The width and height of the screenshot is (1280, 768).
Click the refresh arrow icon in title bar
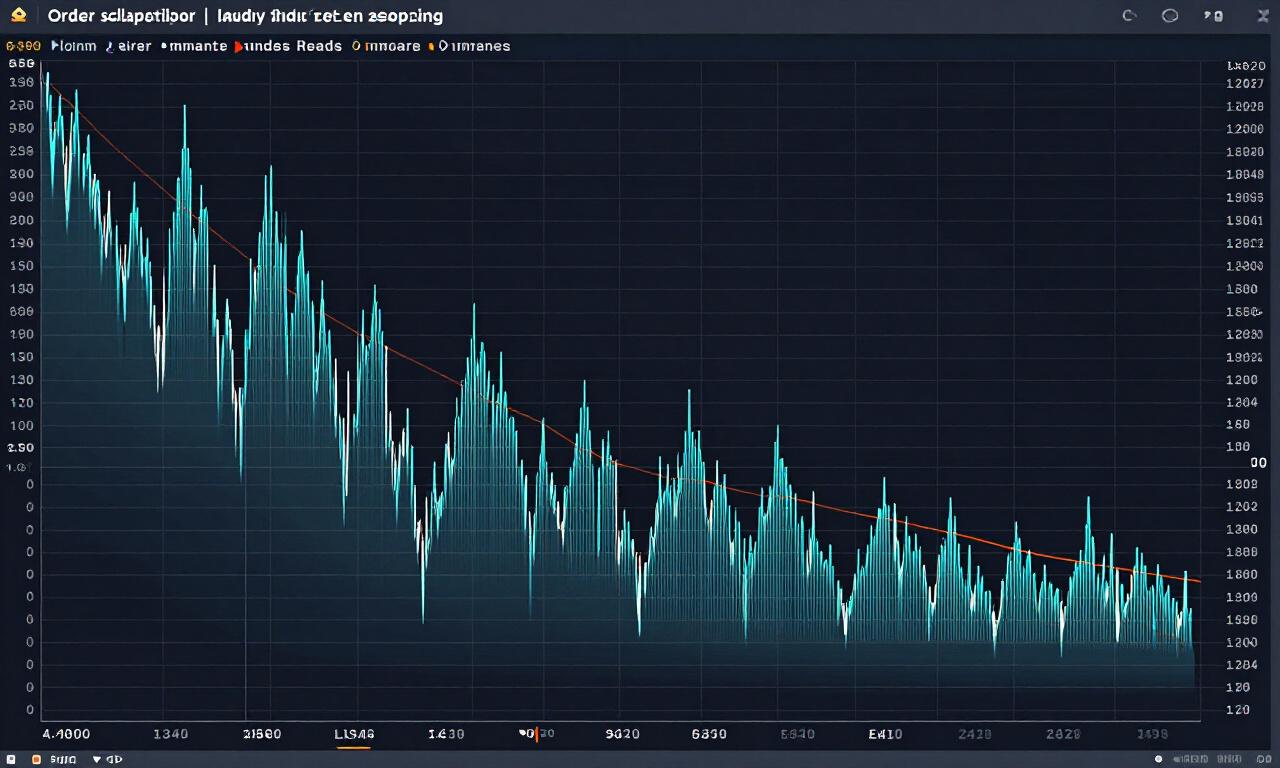click(x=1130, y=16)
